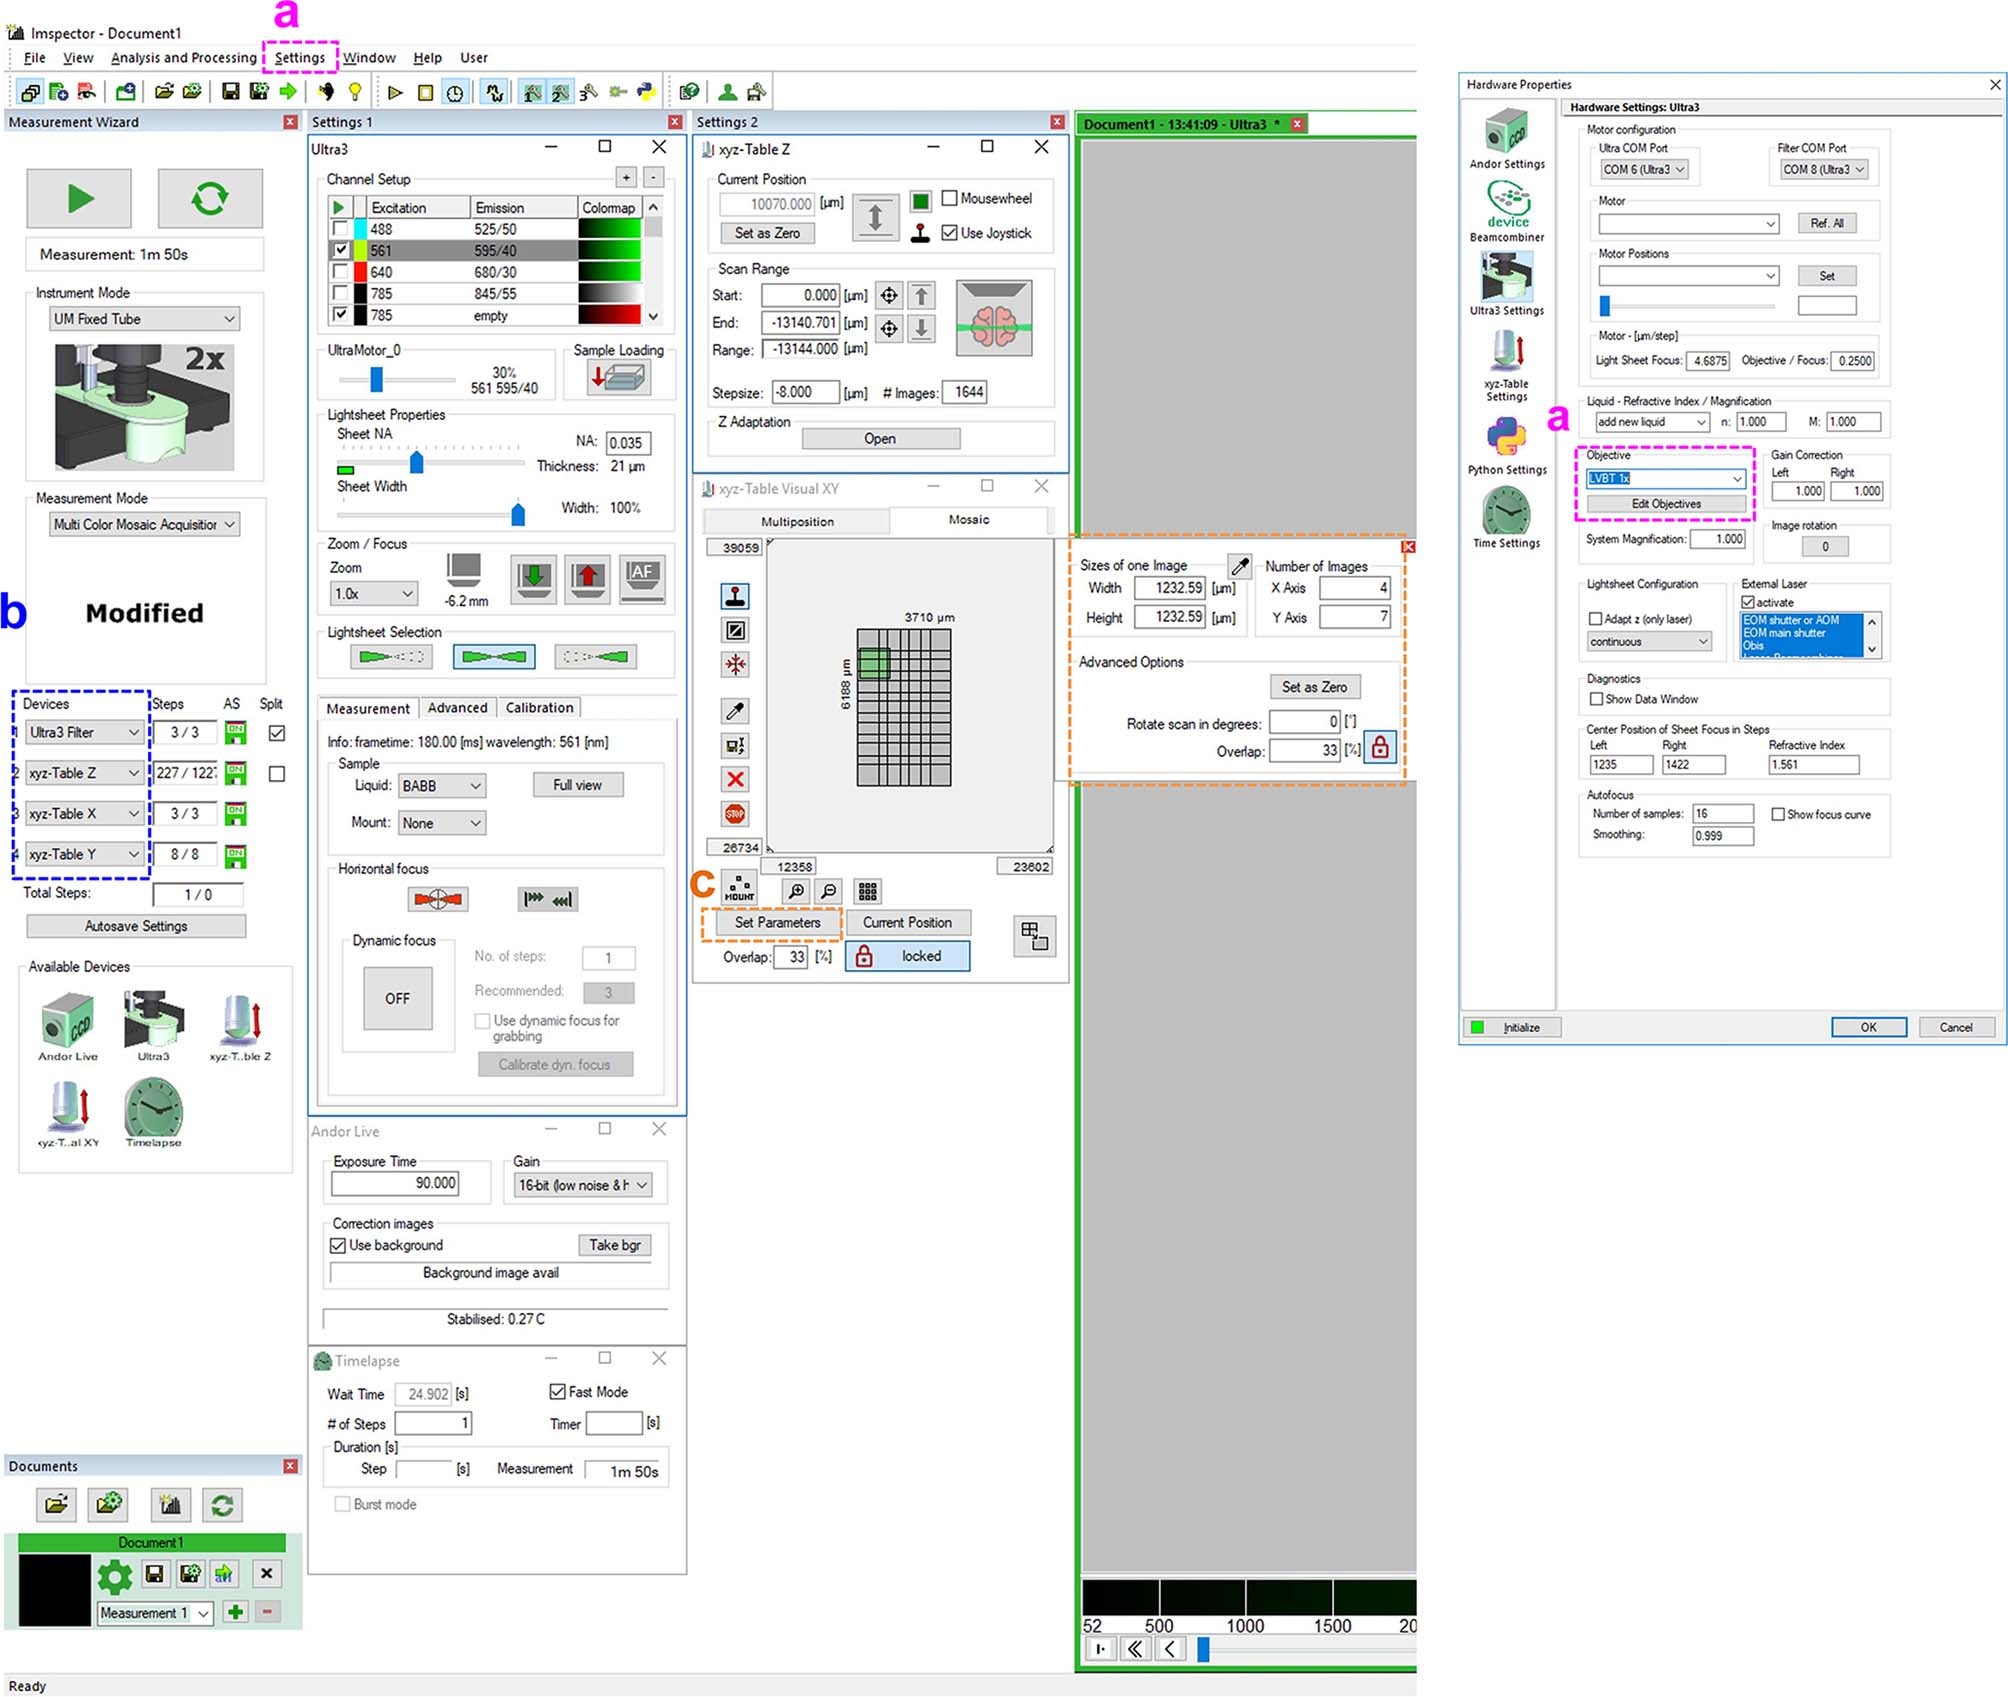2008x1697 pixels.
Task: Open the Settings menu
Action: click(300, 57)
